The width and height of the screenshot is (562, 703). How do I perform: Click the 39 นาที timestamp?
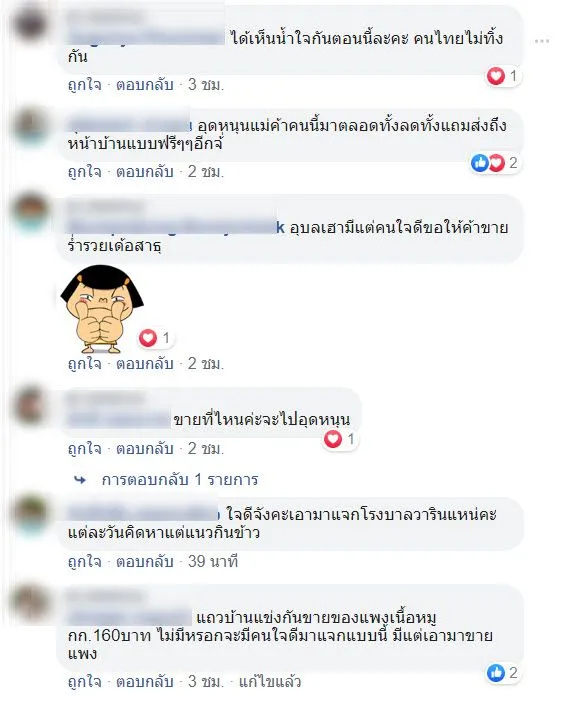213,561
